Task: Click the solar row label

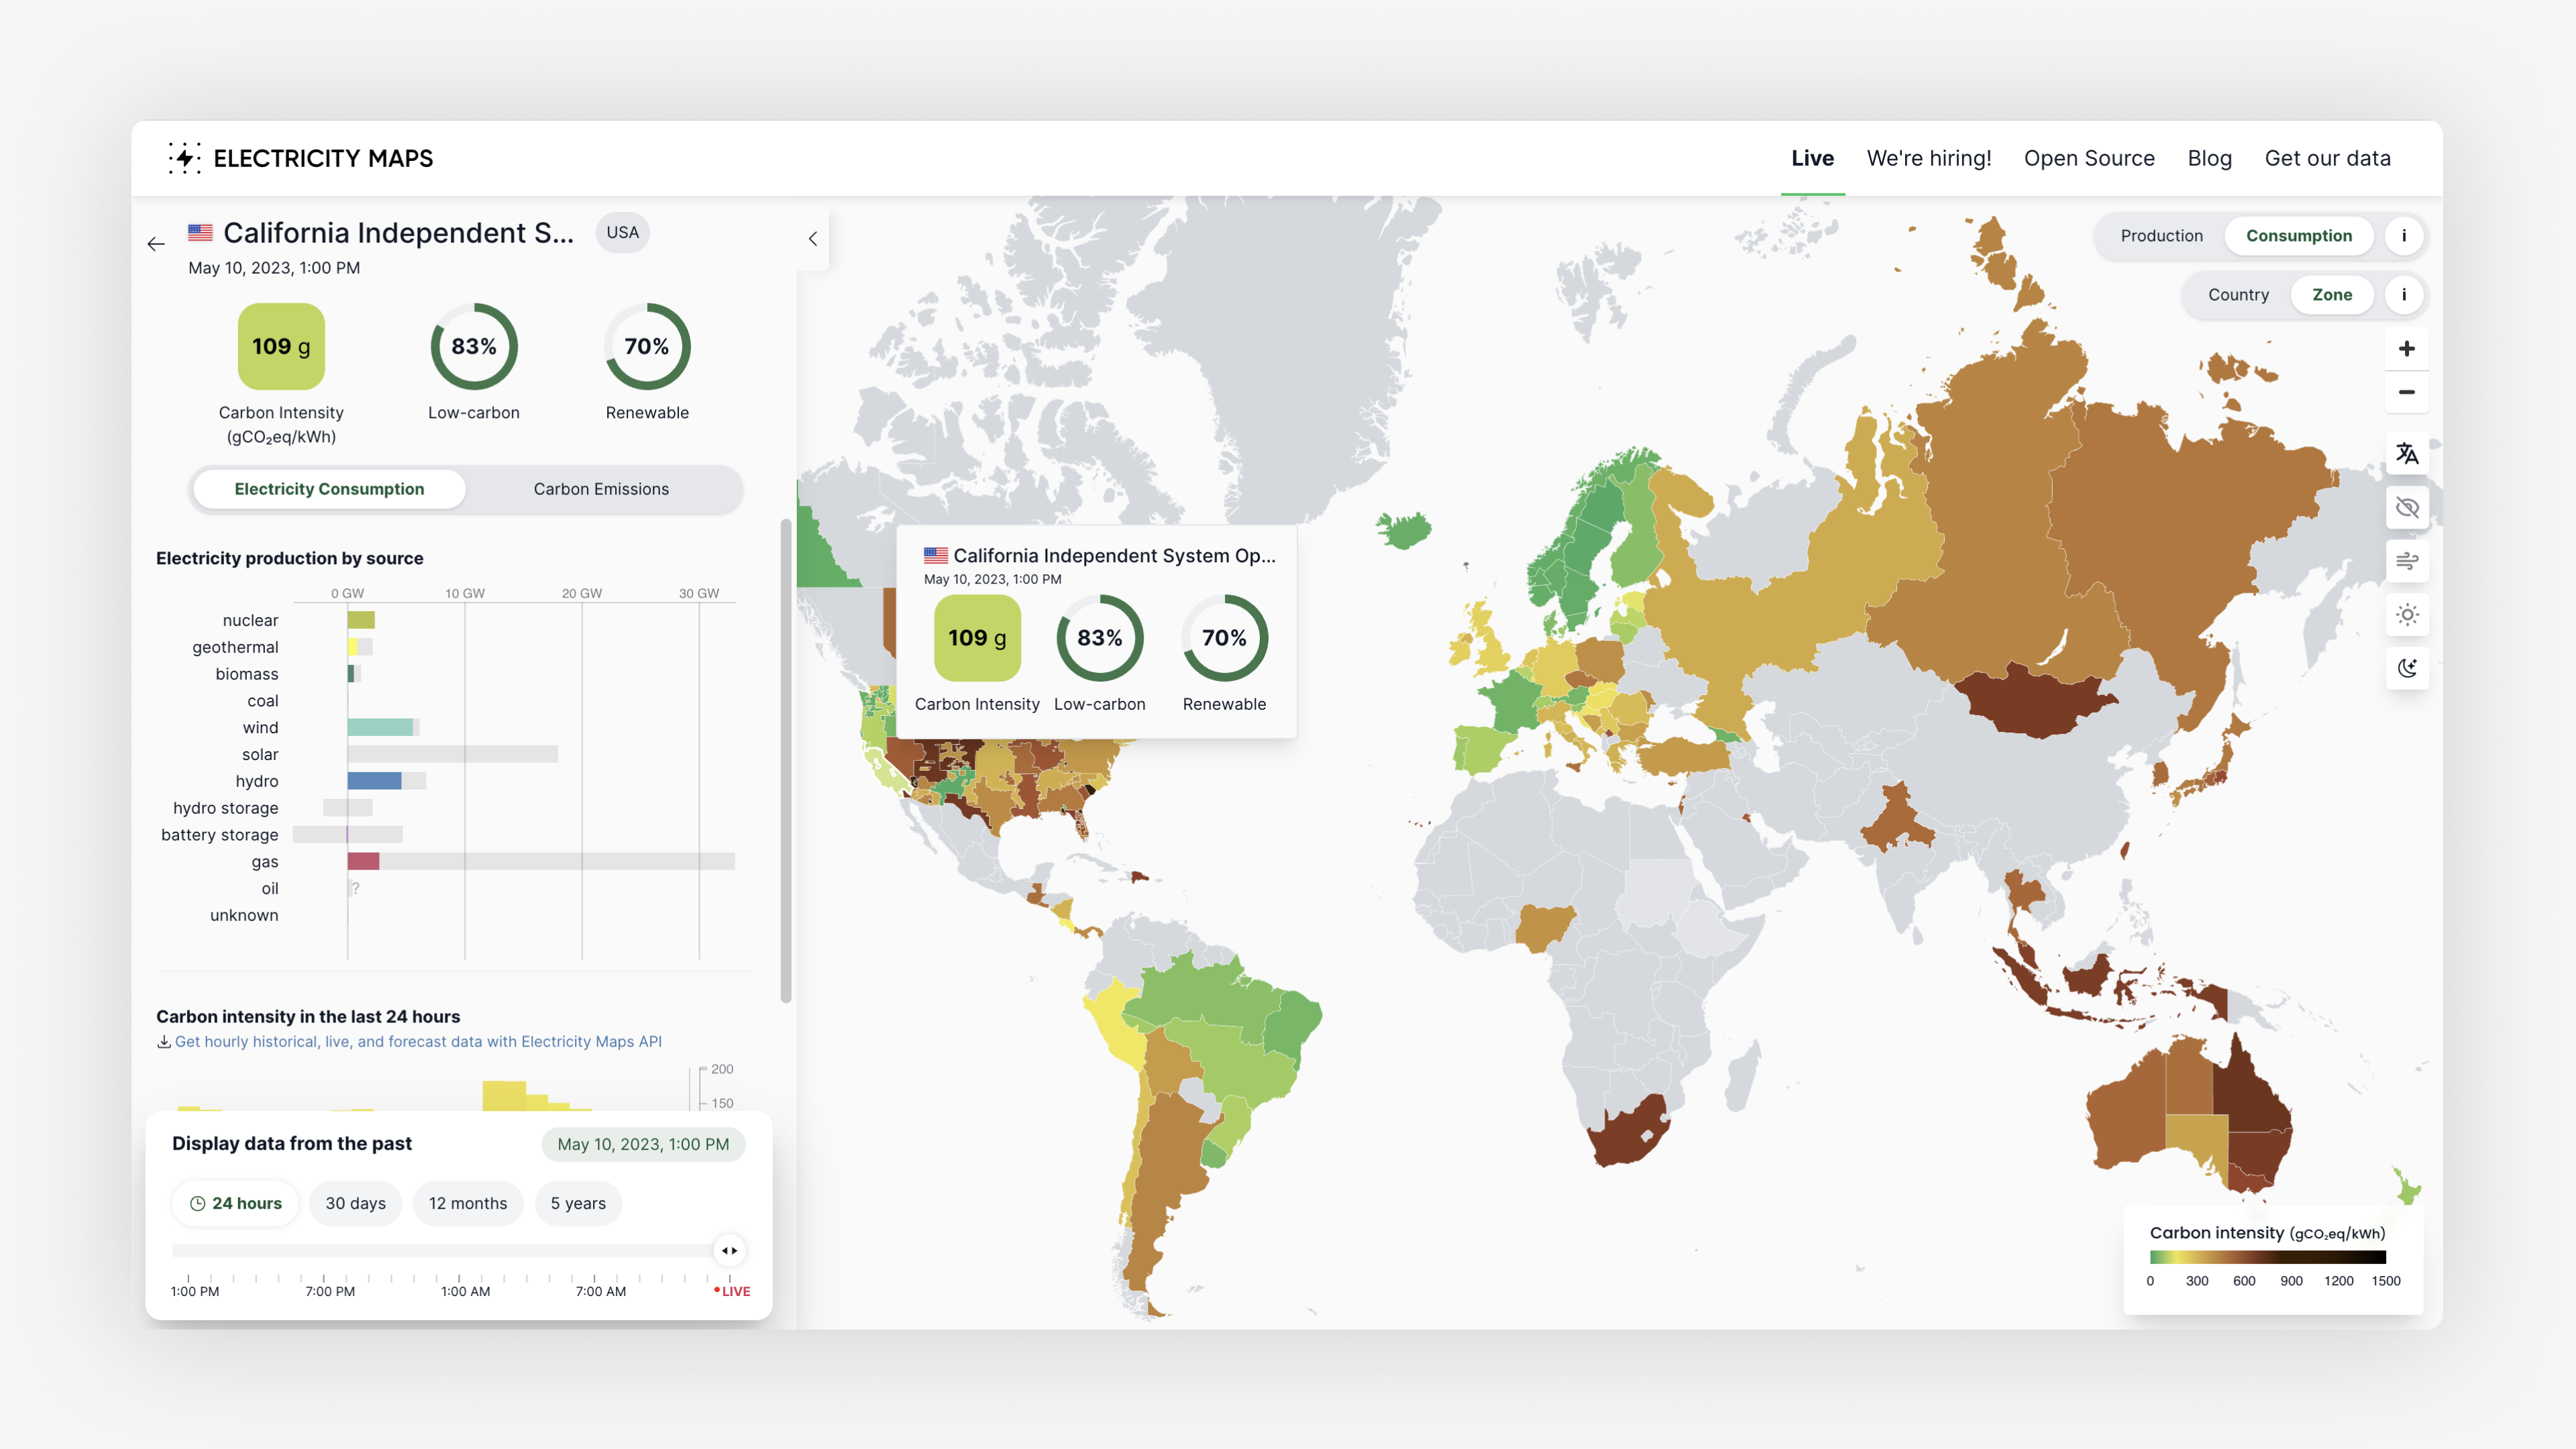Action: pyautogui.click(x=260, y=754)
